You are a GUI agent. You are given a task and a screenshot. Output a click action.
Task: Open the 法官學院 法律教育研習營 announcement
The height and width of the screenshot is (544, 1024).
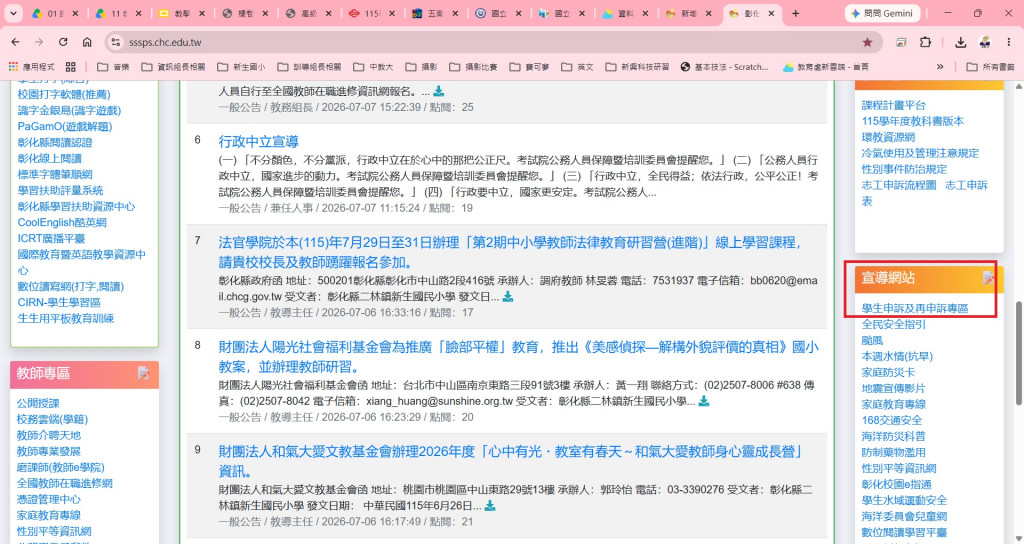point(510,252)
